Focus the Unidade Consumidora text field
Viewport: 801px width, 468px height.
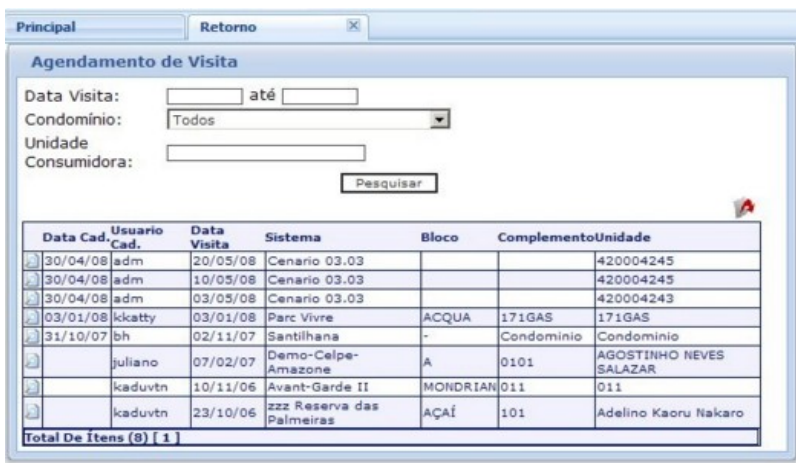click(x=266, y=153)
